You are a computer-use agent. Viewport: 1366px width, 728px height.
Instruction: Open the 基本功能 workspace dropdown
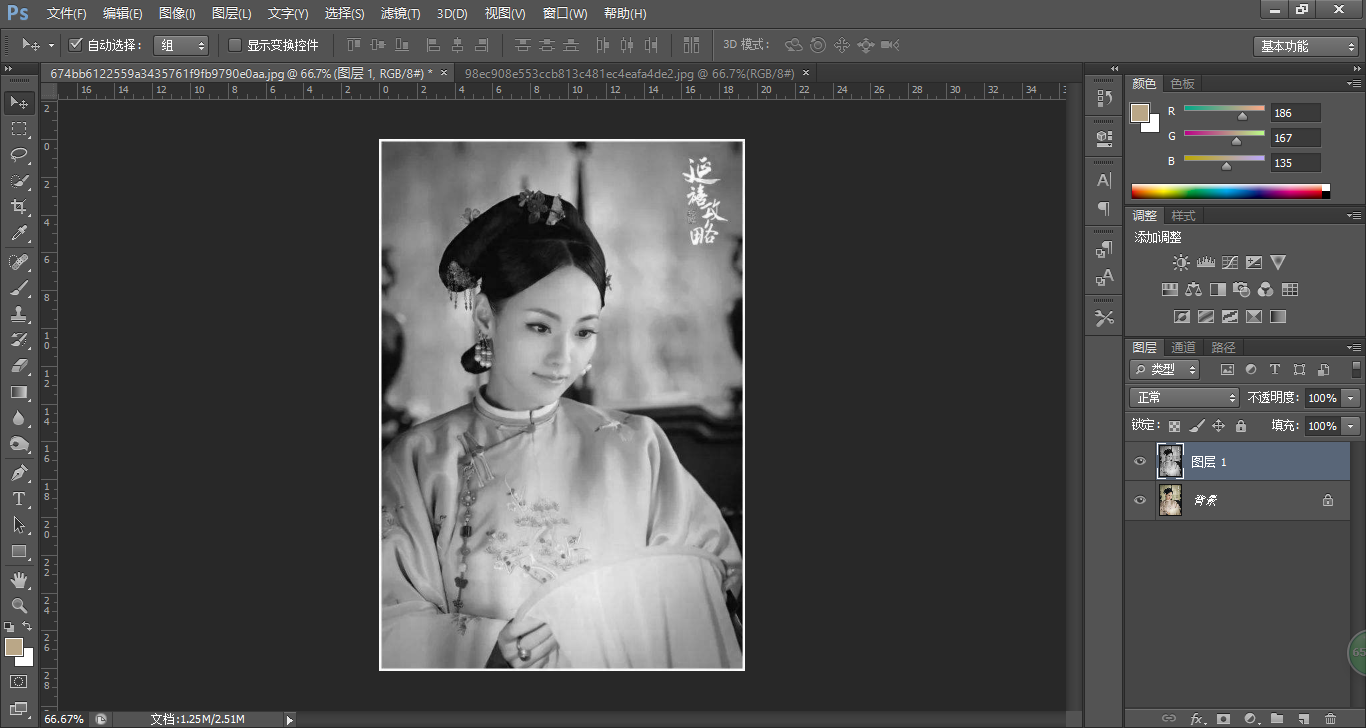1306,46
